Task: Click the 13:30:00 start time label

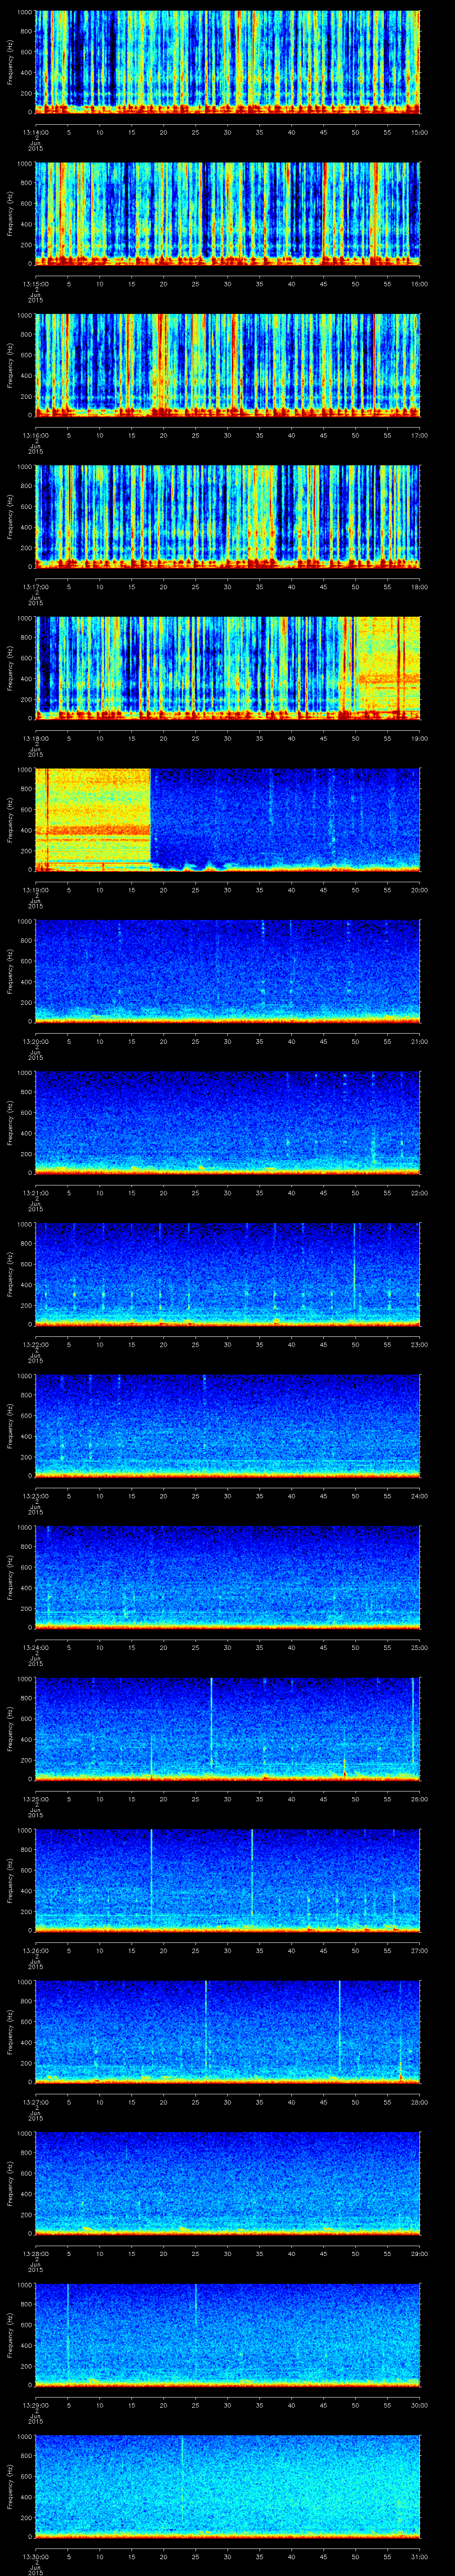Action: click(x=35, y=2555)
